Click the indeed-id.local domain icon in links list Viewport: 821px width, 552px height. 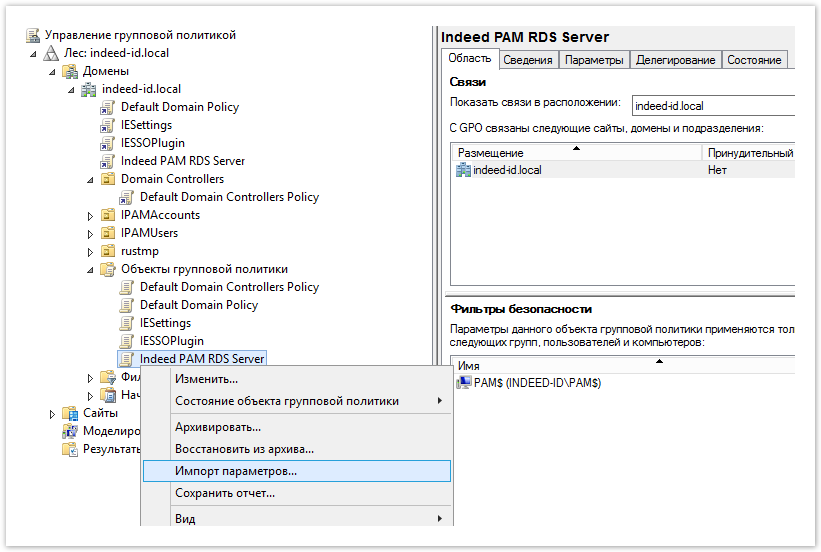pos(463,170)
